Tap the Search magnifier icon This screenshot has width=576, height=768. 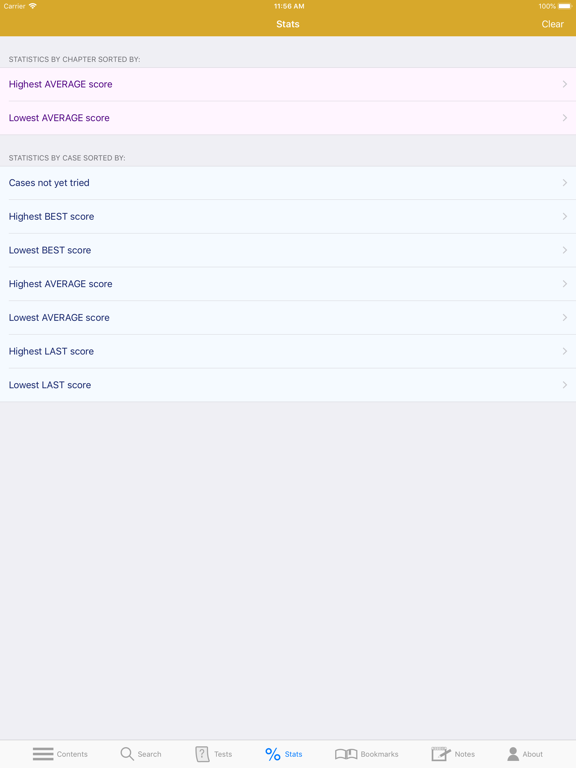(127, 754)
